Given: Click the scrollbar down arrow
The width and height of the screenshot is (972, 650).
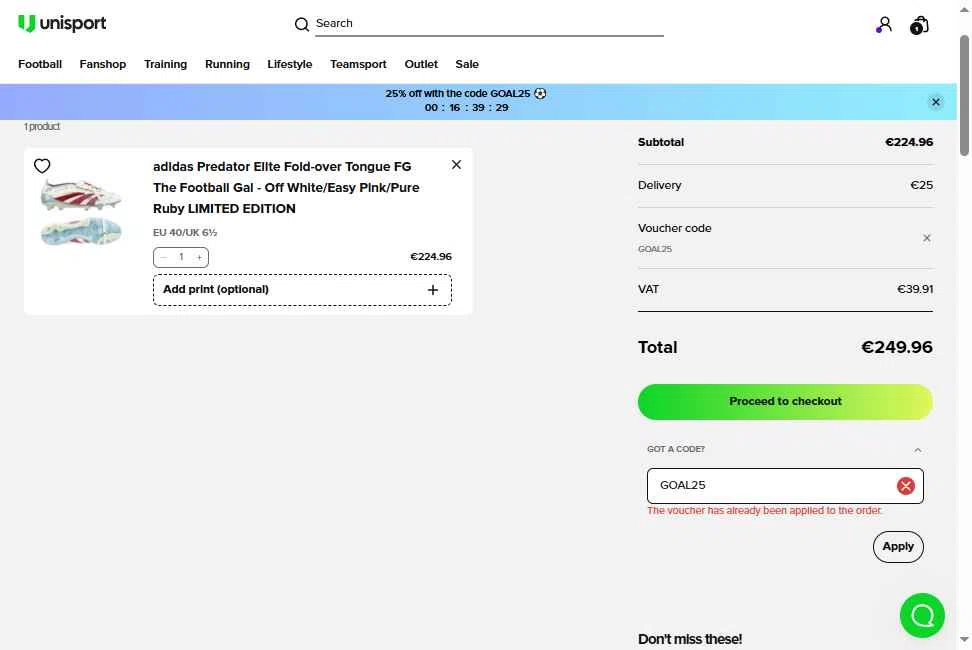Looking at the screenshot, I should pyautogui.click(x=964, y=639).
